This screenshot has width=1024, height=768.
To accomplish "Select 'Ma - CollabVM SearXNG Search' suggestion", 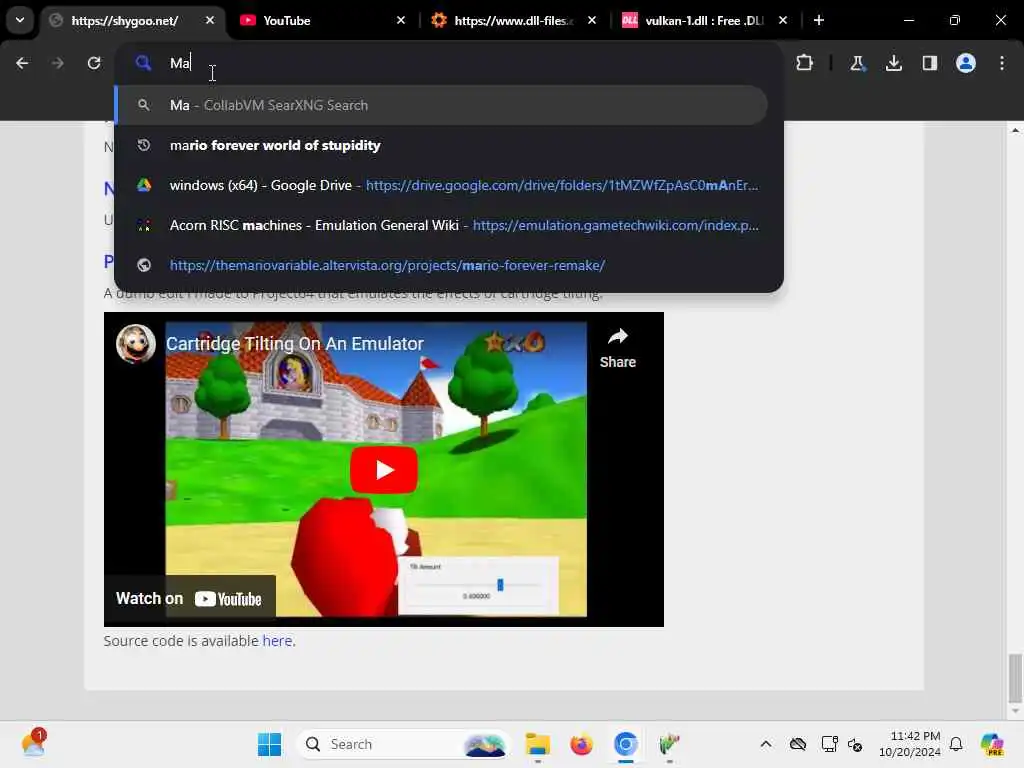I will pos(441,105).
